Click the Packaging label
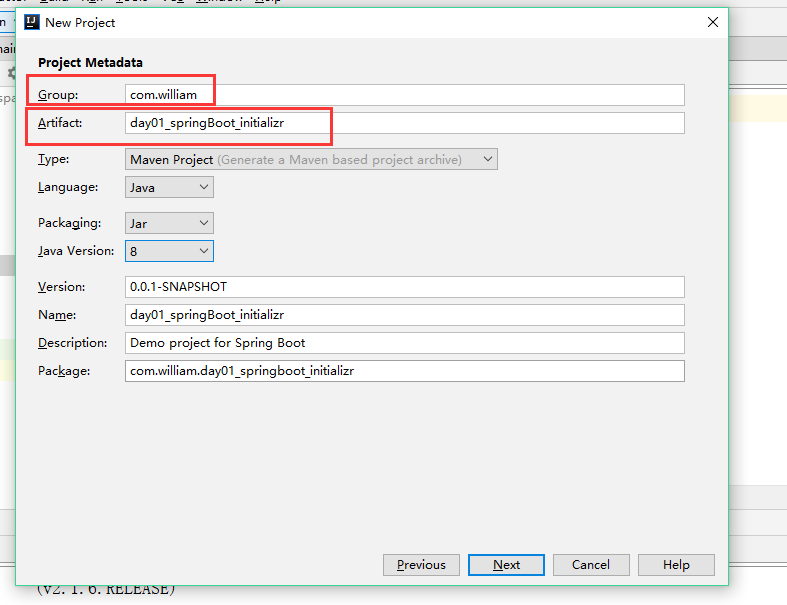787x605 pixels. [69, 223]
